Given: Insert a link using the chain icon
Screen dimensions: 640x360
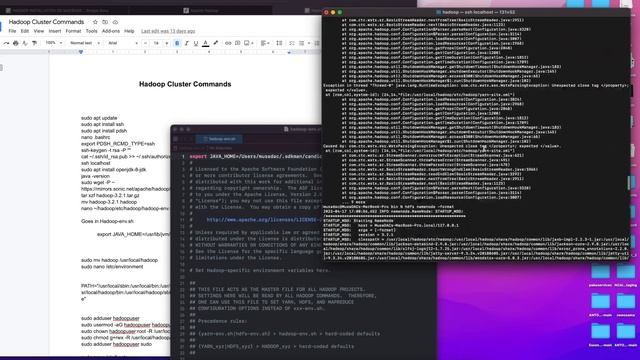Looking at the screenshot, I should point(228,43).
